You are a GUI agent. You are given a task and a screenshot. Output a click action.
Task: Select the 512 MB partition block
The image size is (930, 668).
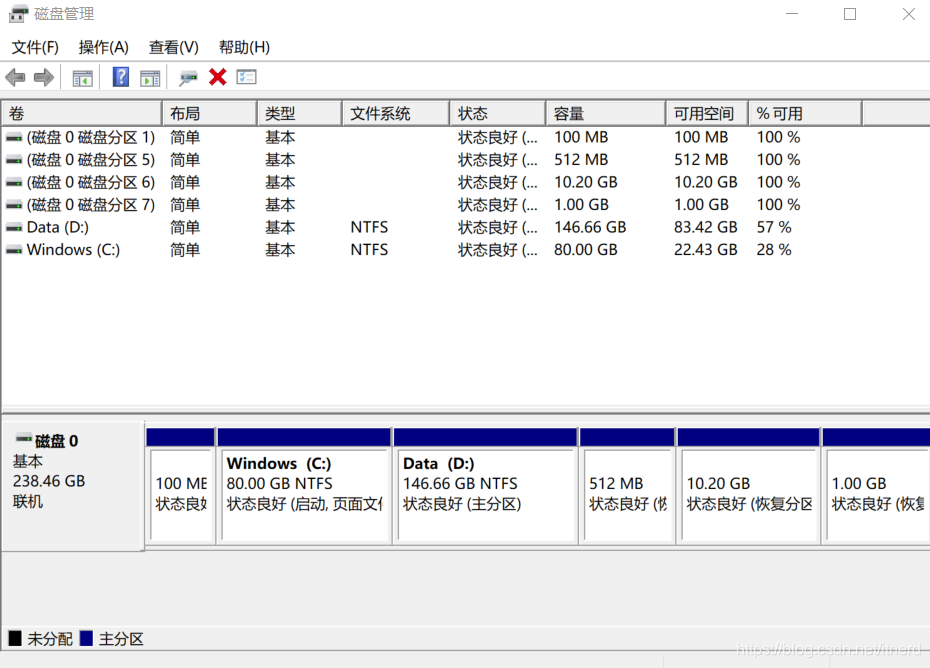point(628,486)
